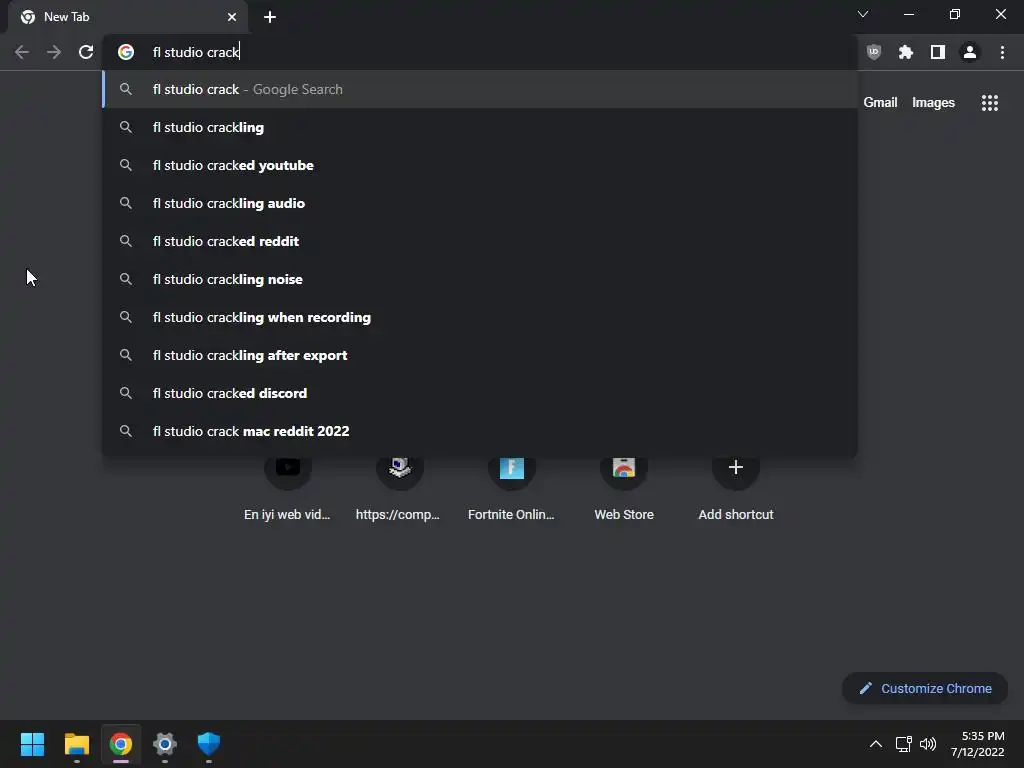Click the volume icon in system tray

(928, 744)
